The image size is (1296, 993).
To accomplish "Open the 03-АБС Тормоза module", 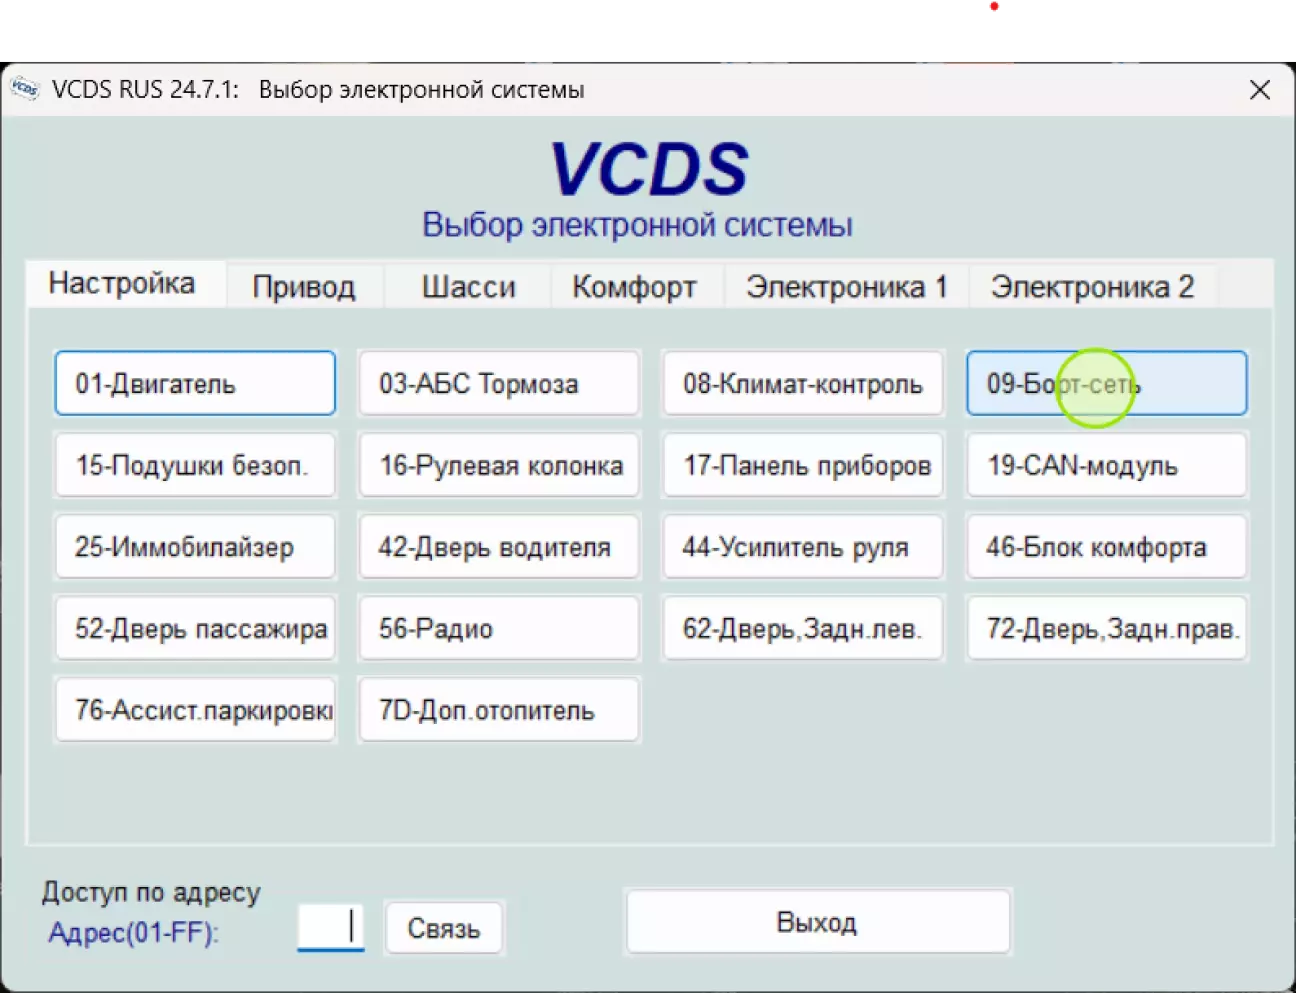I will 499,383.
